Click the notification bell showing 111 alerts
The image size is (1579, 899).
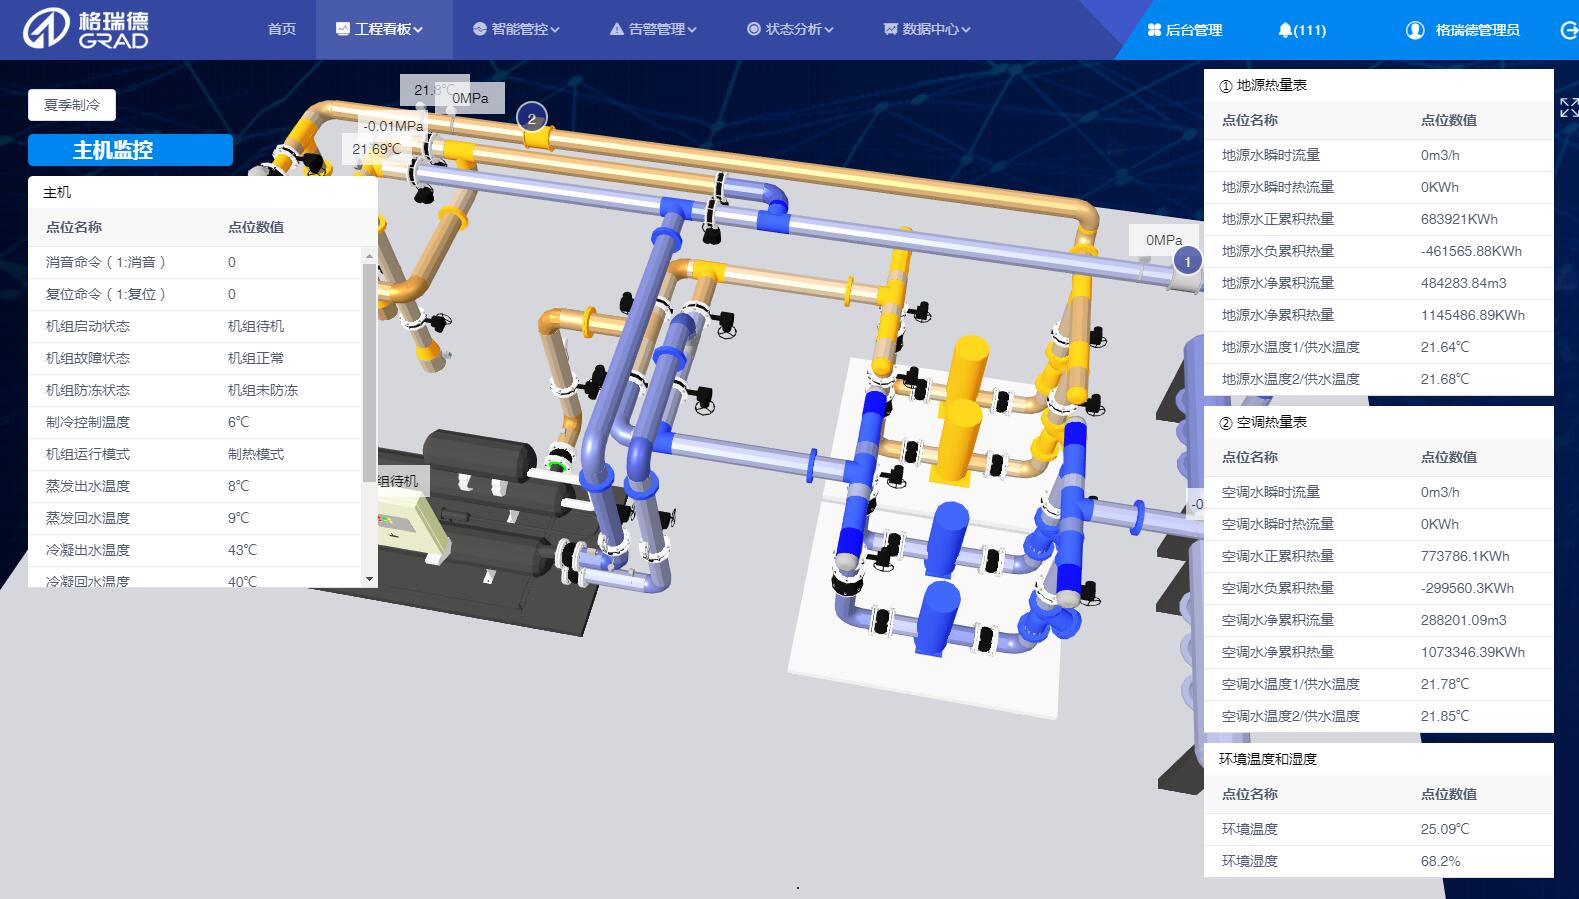[1302, 30]
